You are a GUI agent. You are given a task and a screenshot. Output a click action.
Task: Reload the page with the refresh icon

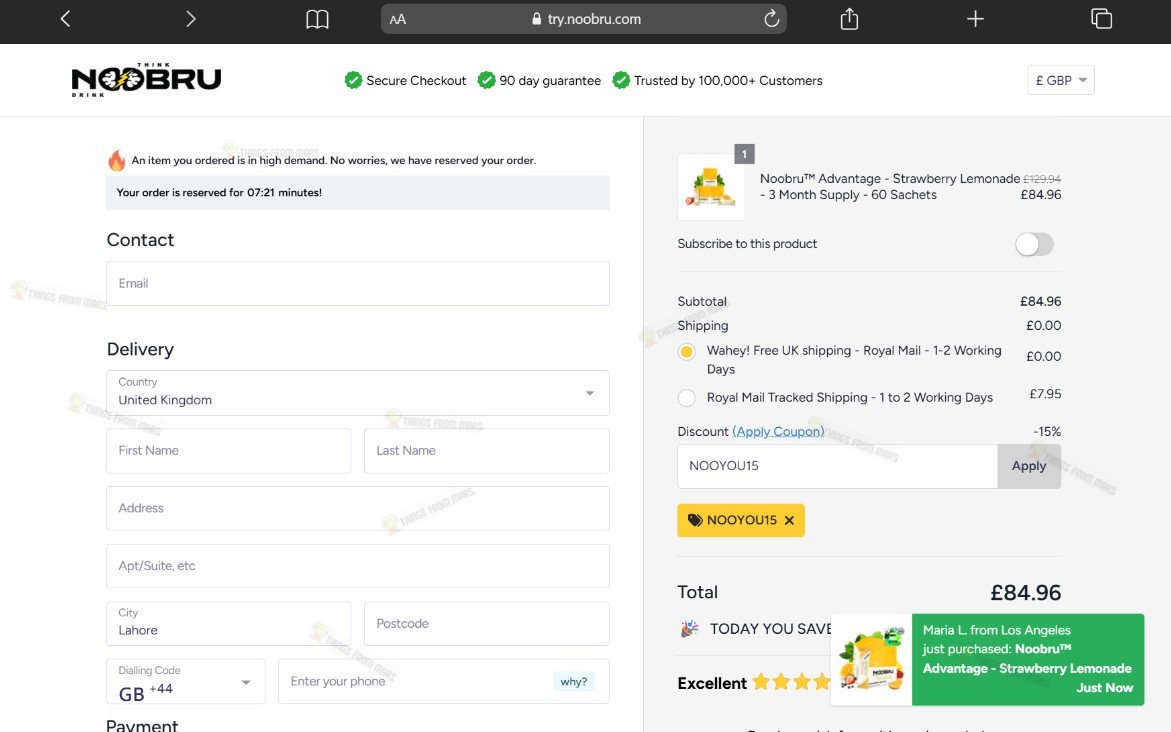[771, 19]
